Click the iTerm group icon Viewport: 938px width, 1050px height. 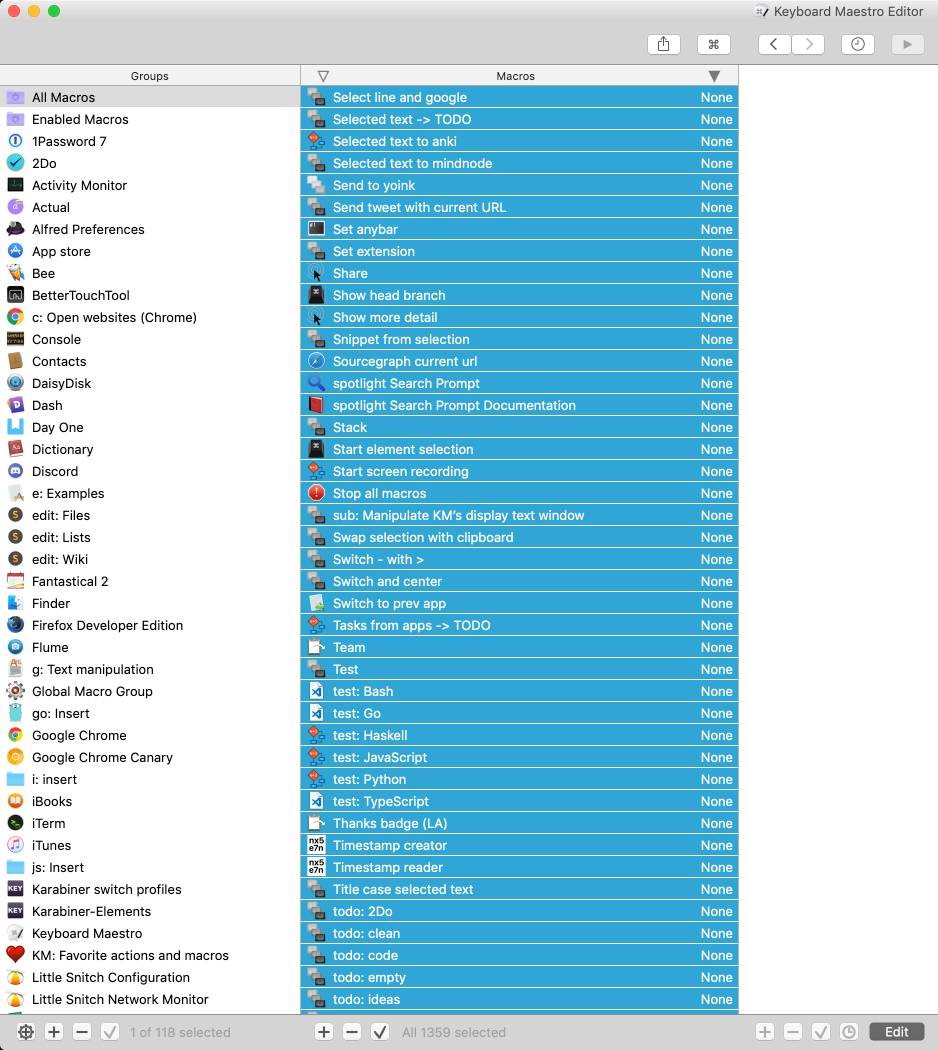coord(15,823)
